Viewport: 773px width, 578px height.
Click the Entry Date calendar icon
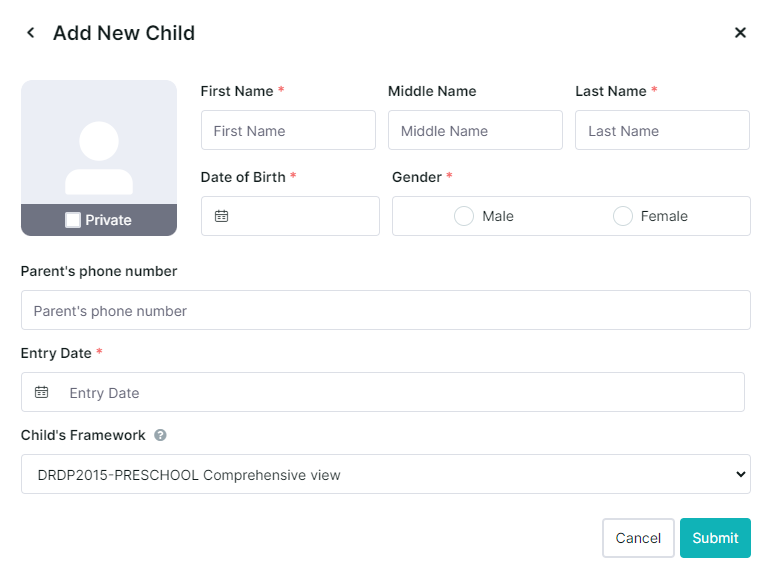coord(41,392)
